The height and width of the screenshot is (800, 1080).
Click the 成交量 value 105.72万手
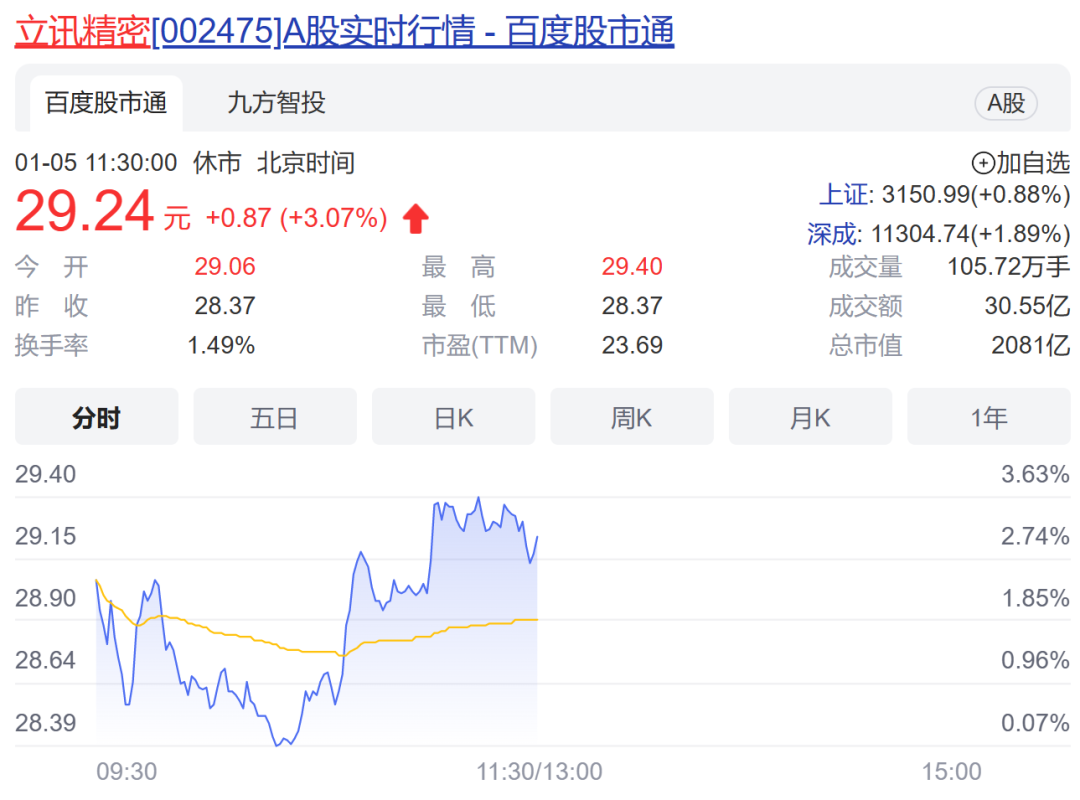coord(1008,267)
